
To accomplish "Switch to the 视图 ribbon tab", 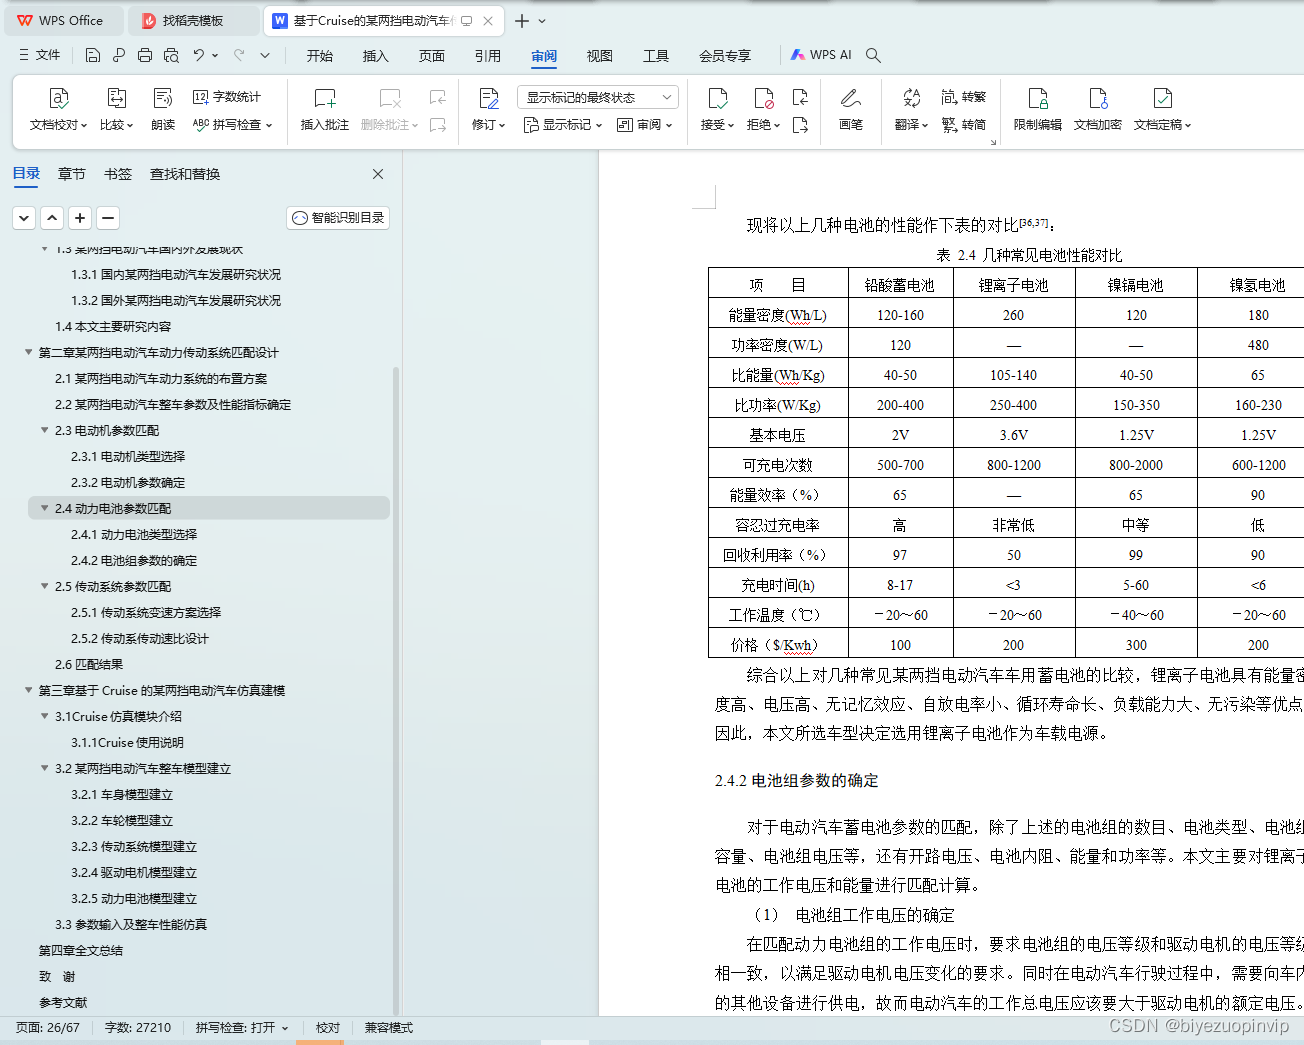I will (x=600, y=56).
